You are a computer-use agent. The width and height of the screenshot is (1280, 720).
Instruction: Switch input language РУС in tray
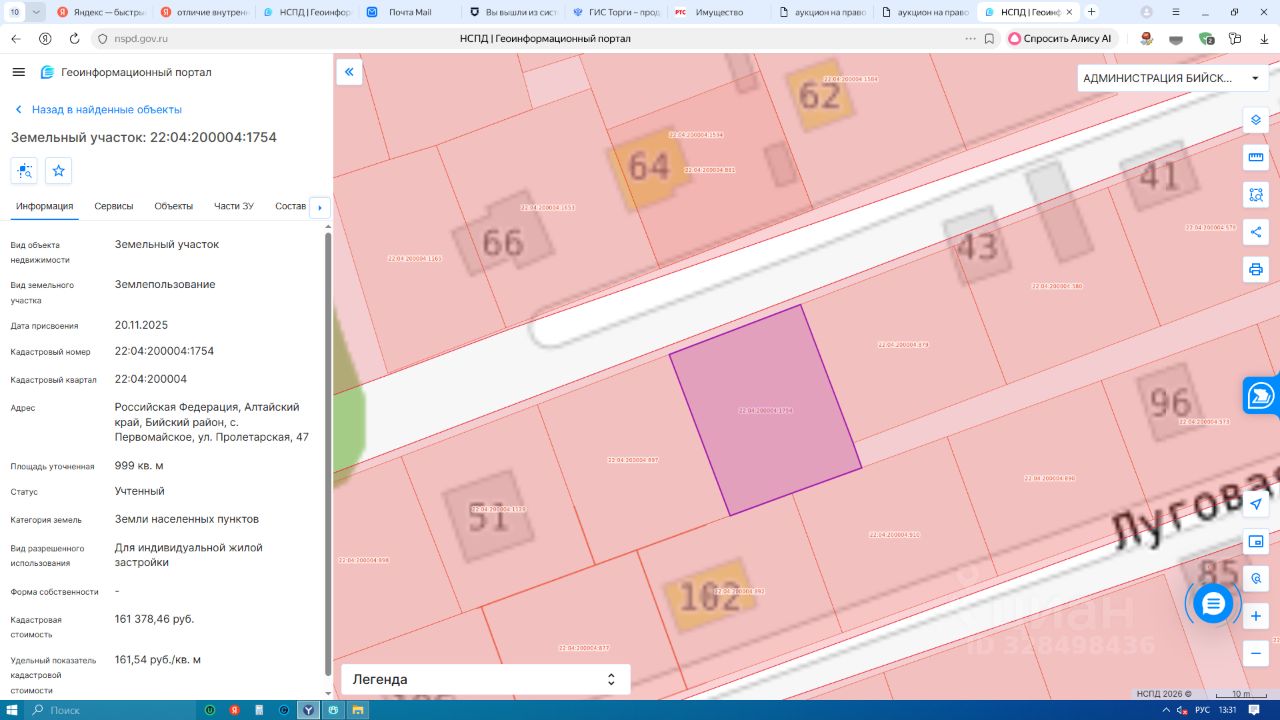tap(1202, 710)
